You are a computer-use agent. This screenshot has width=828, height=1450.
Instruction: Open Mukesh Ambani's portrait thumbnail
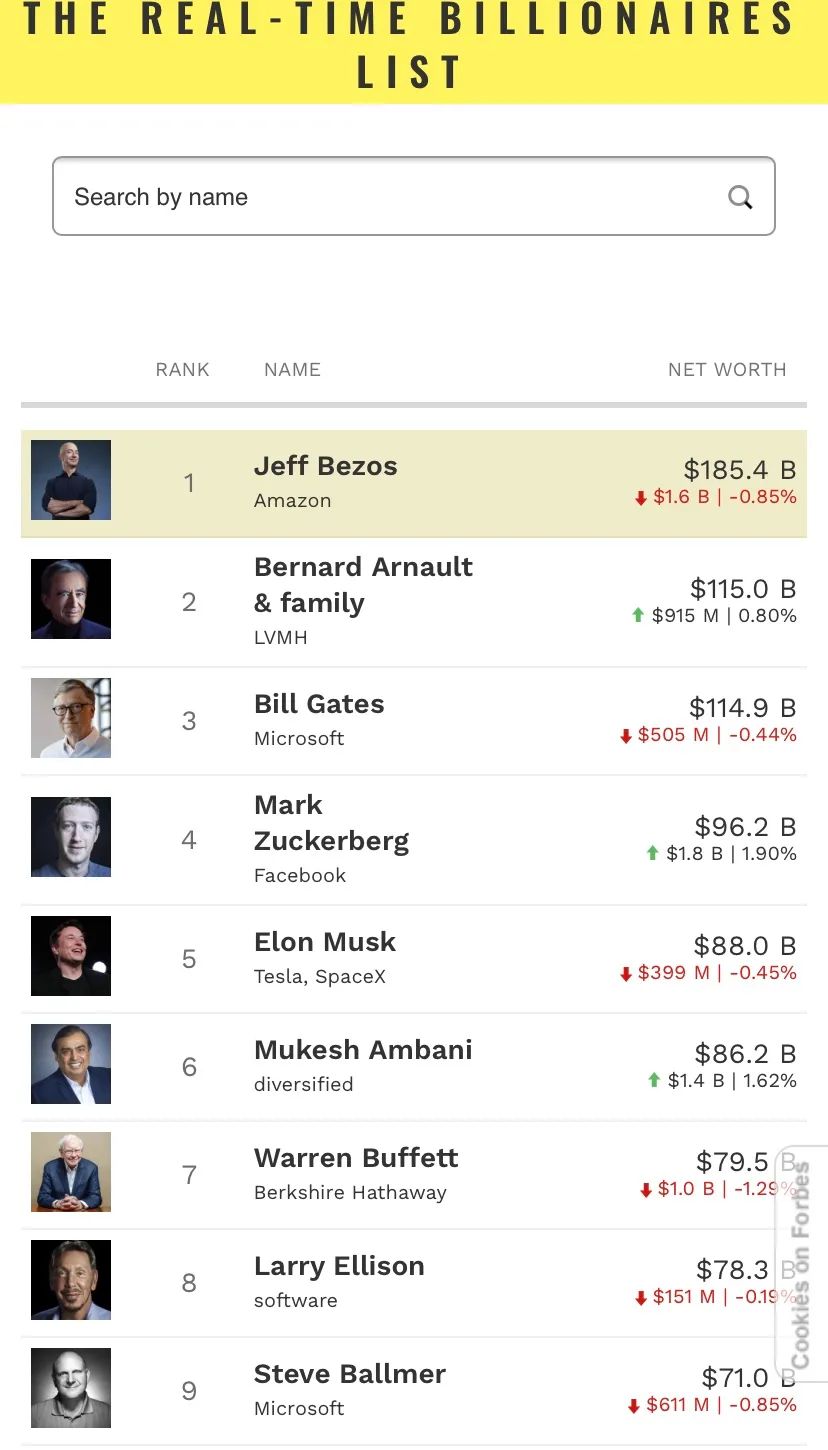click(x=71, y=1064)
